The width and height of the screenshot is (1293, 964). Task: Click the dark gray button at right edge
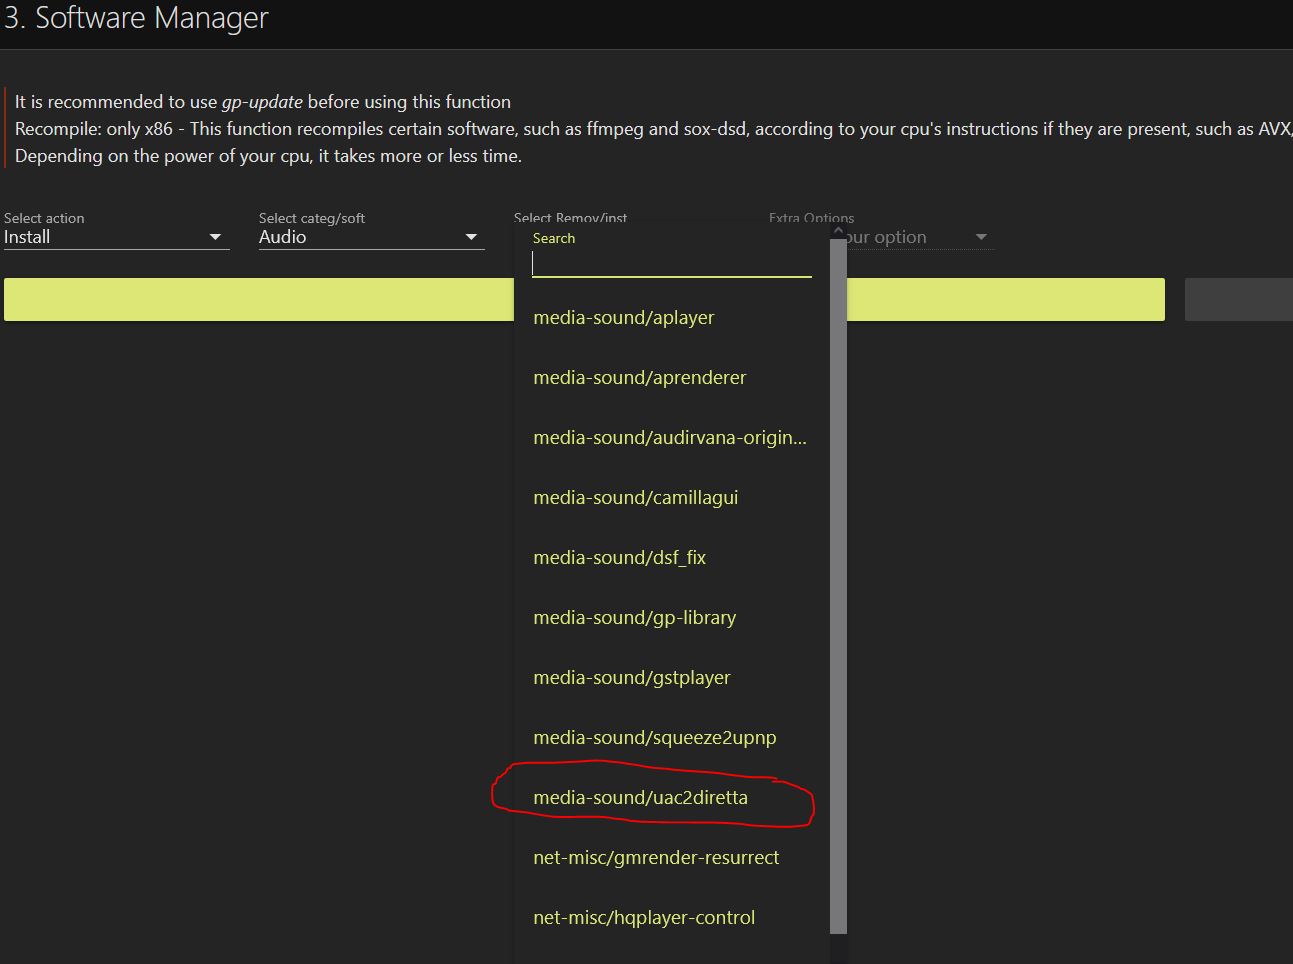point(1239,300)
